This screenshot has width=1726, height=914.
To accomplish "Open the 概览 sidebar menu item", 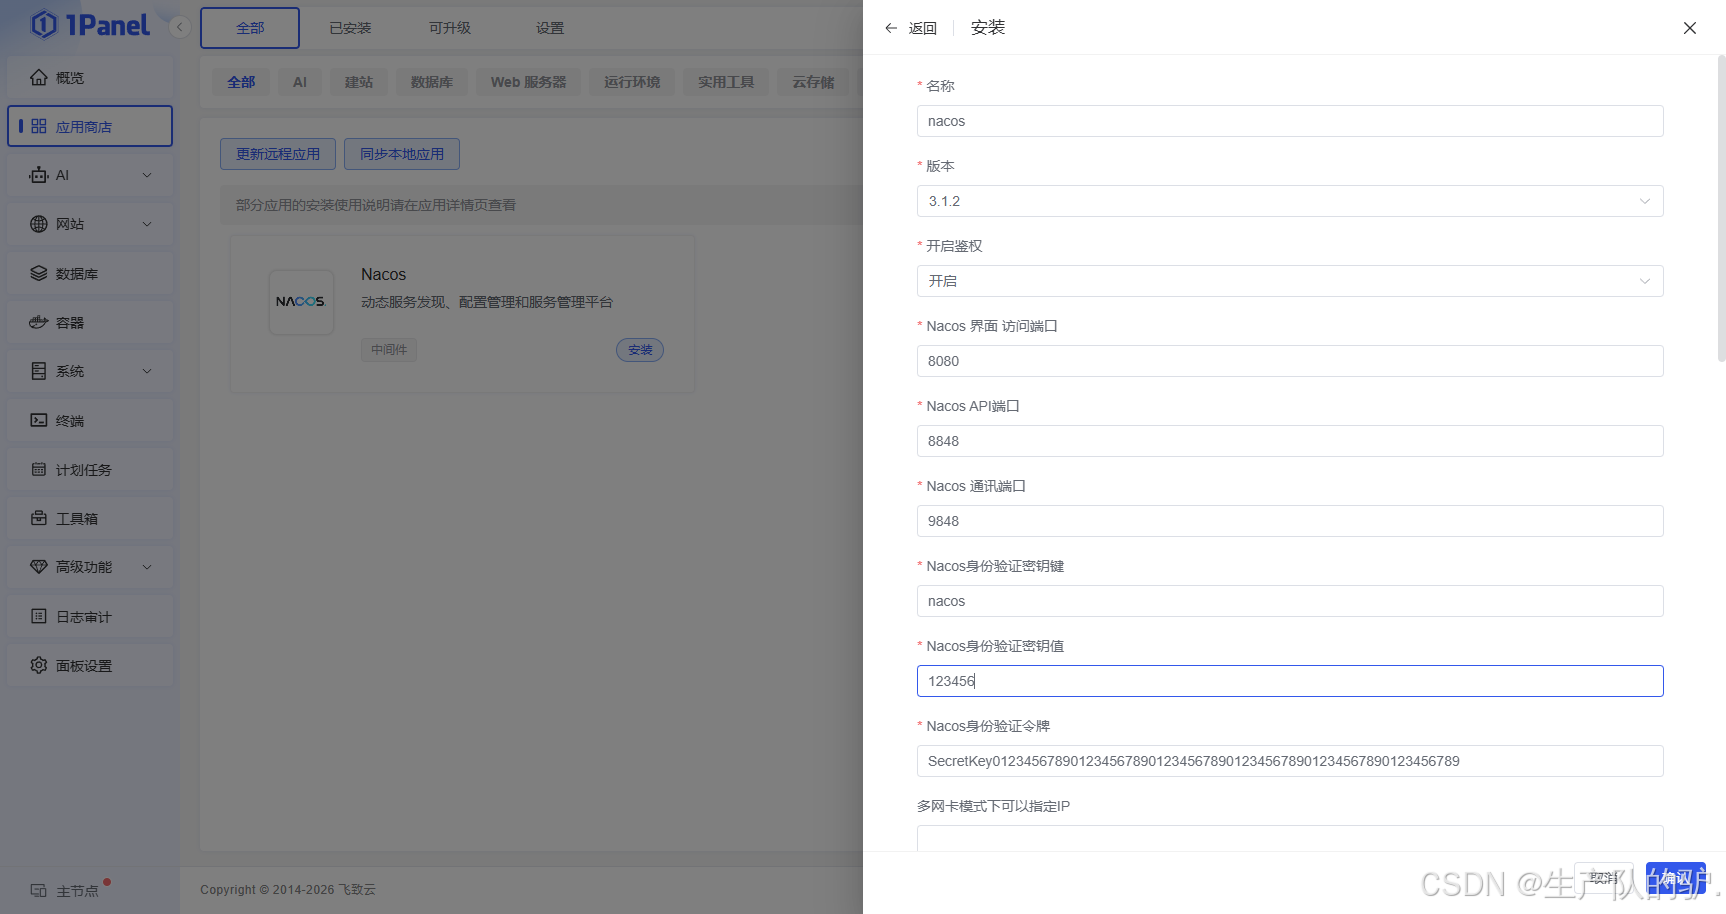I will point(90,77).
